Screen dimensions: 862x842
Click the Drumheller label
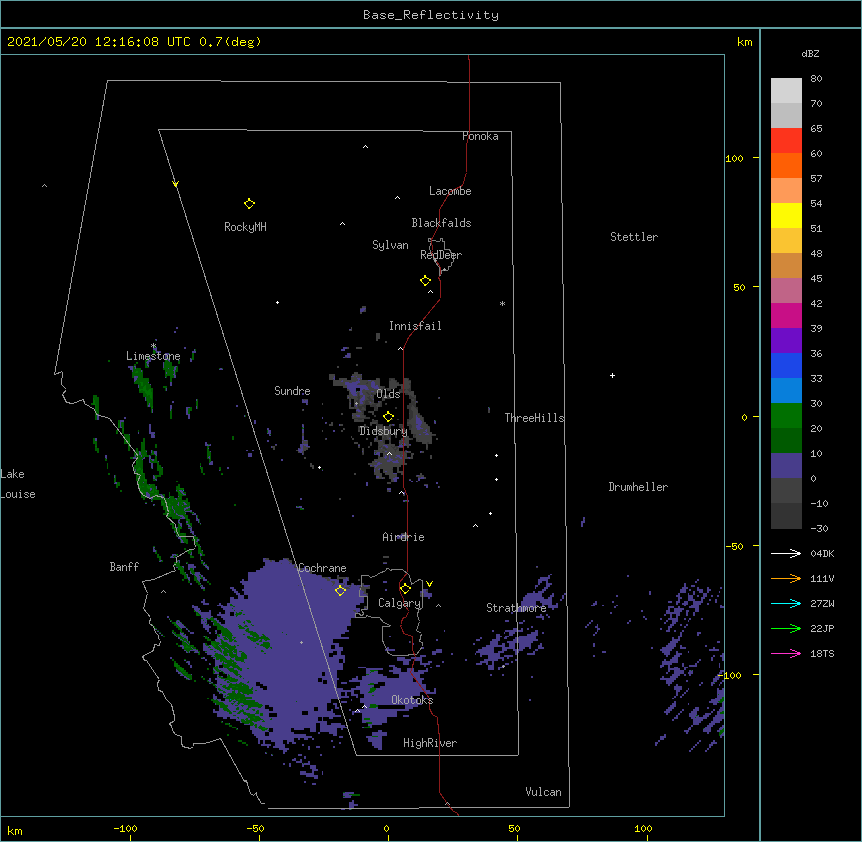(x=638, y=487)
